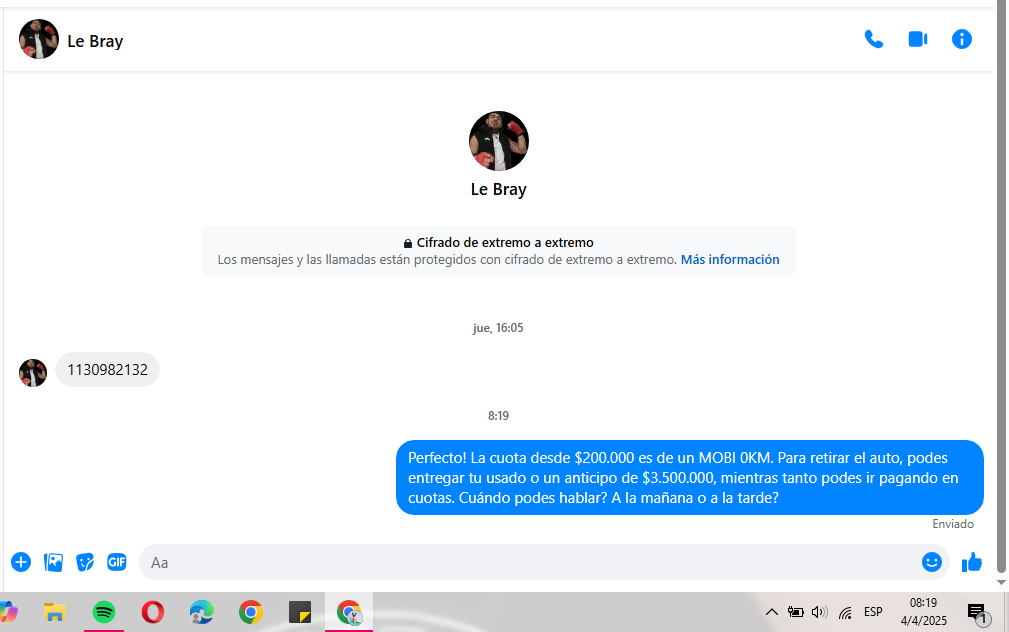Viewport: 1009px width, 632px height.
Task: Open Opera browser from the taskbar
Action: point(153,612)
